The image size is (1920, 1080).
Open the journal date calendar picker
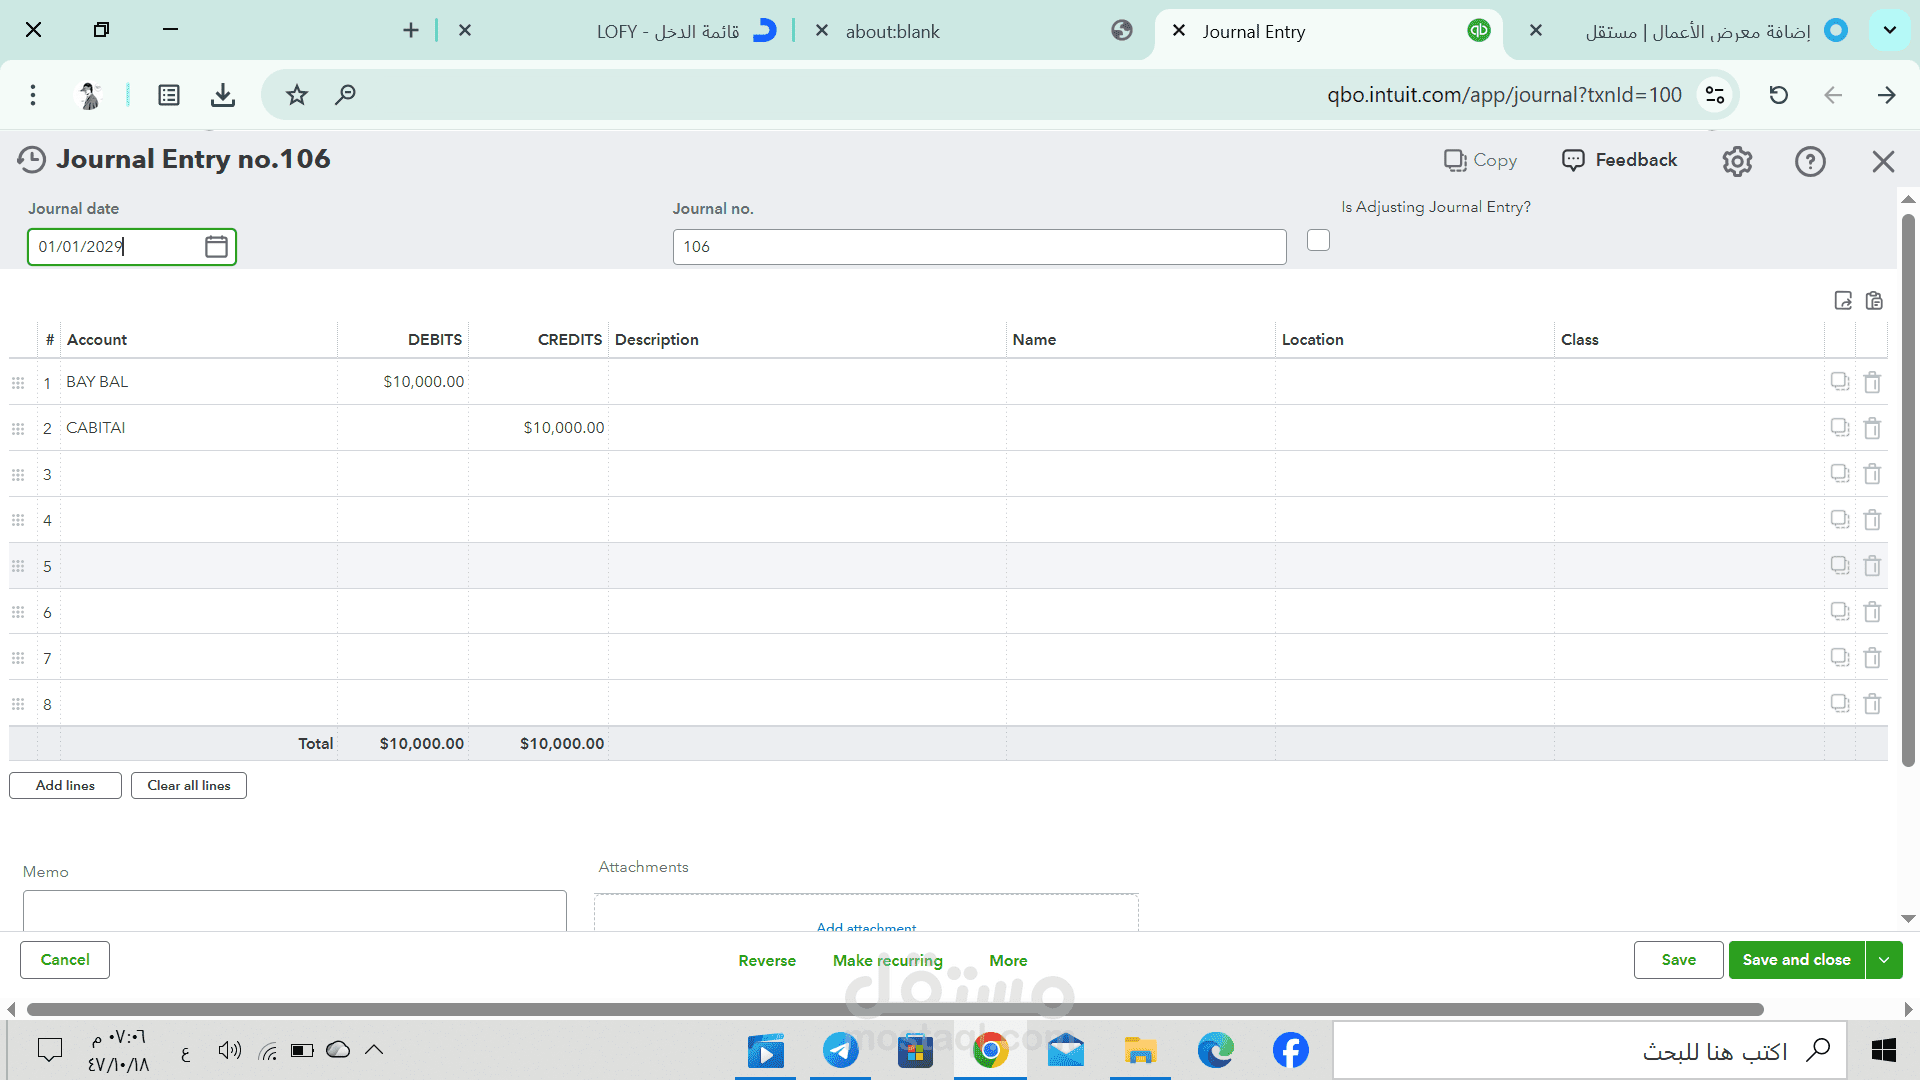tap(216, 246)
